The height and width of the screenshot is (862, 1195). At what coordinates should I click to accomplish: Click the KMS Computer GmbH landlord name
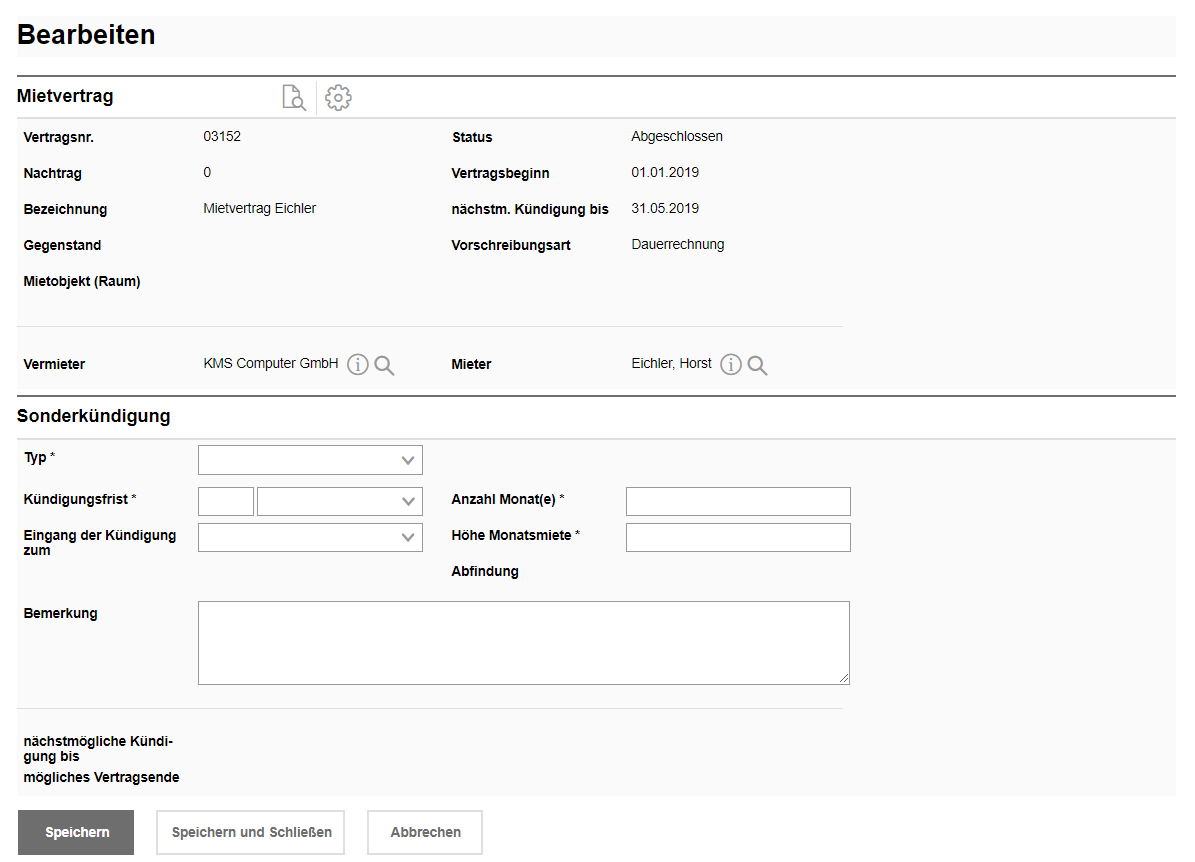coord(270,364)
